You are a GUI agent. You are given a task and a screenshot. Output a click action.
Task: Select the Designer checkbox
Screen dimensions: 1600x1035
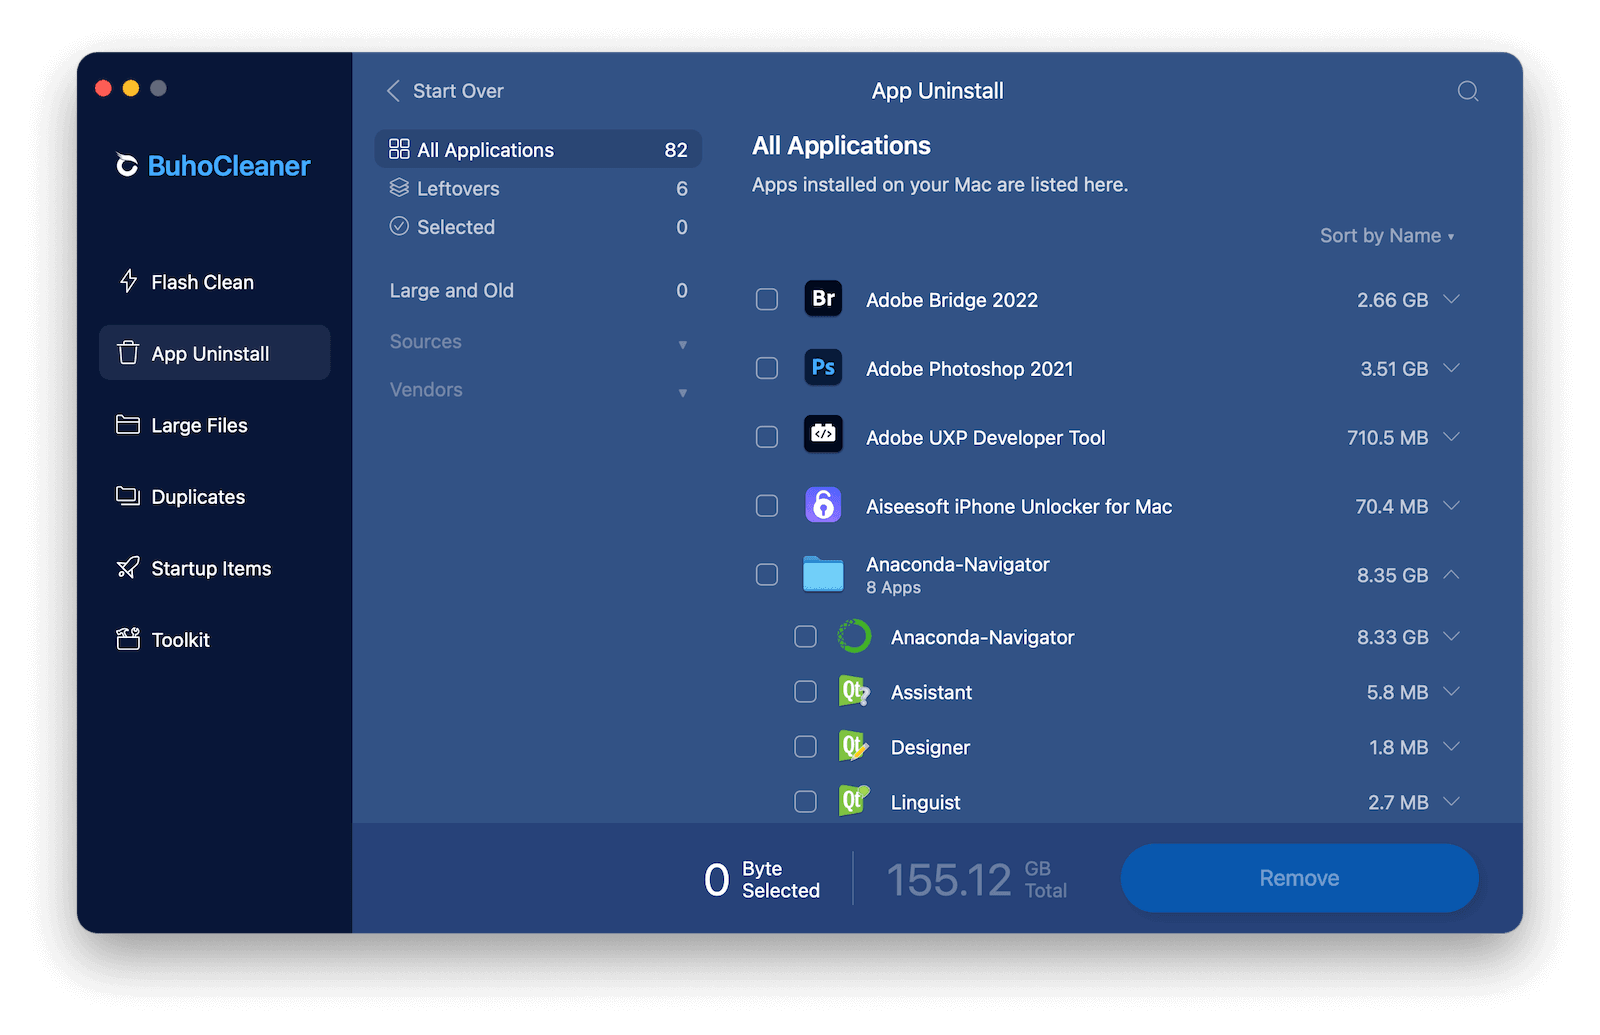point(805,747)
